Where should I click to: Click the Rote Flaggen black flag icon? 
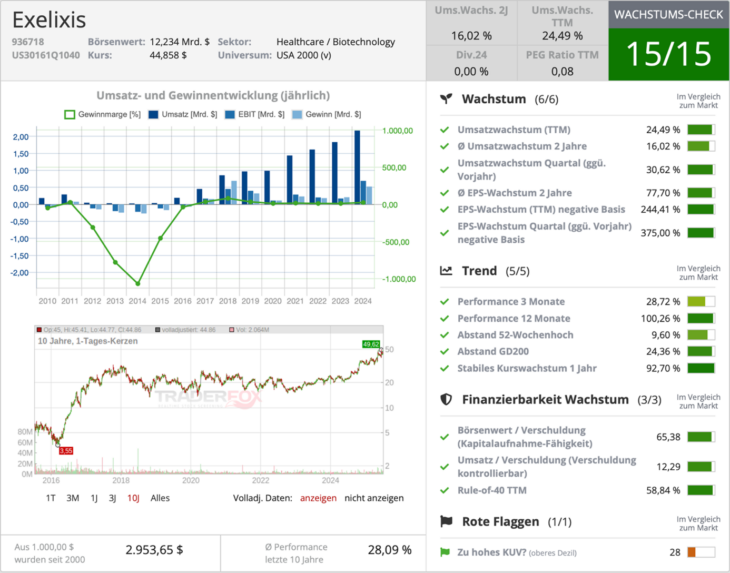coord(446,521)
